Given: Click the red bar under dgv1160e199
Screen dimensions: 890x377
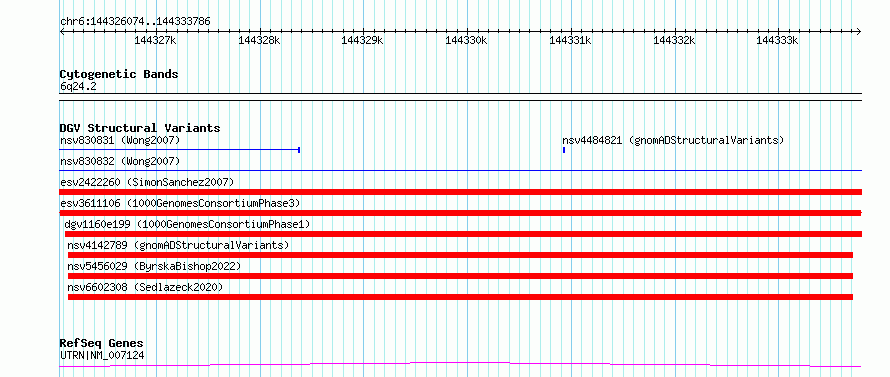Looking at the screenshot, I should (463, 234).
